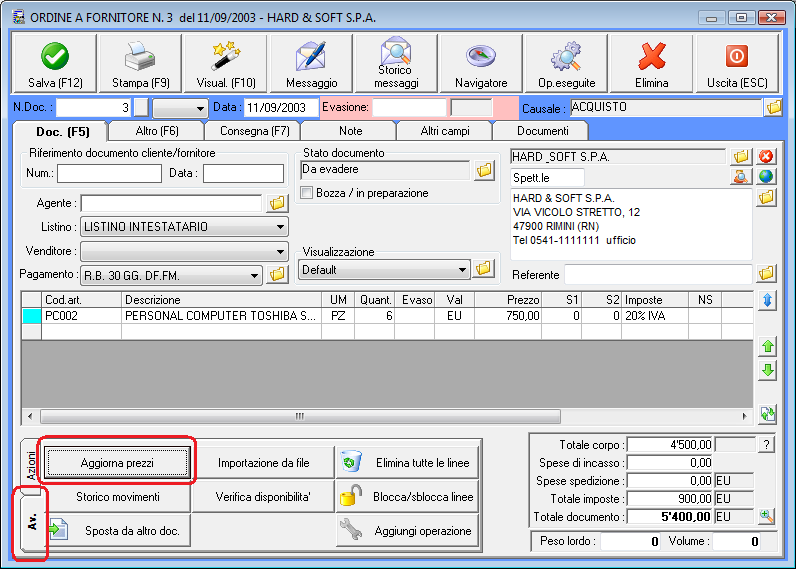Click into the Num. reference field
The width and height of the screenshot is (796, 569).
109,173
